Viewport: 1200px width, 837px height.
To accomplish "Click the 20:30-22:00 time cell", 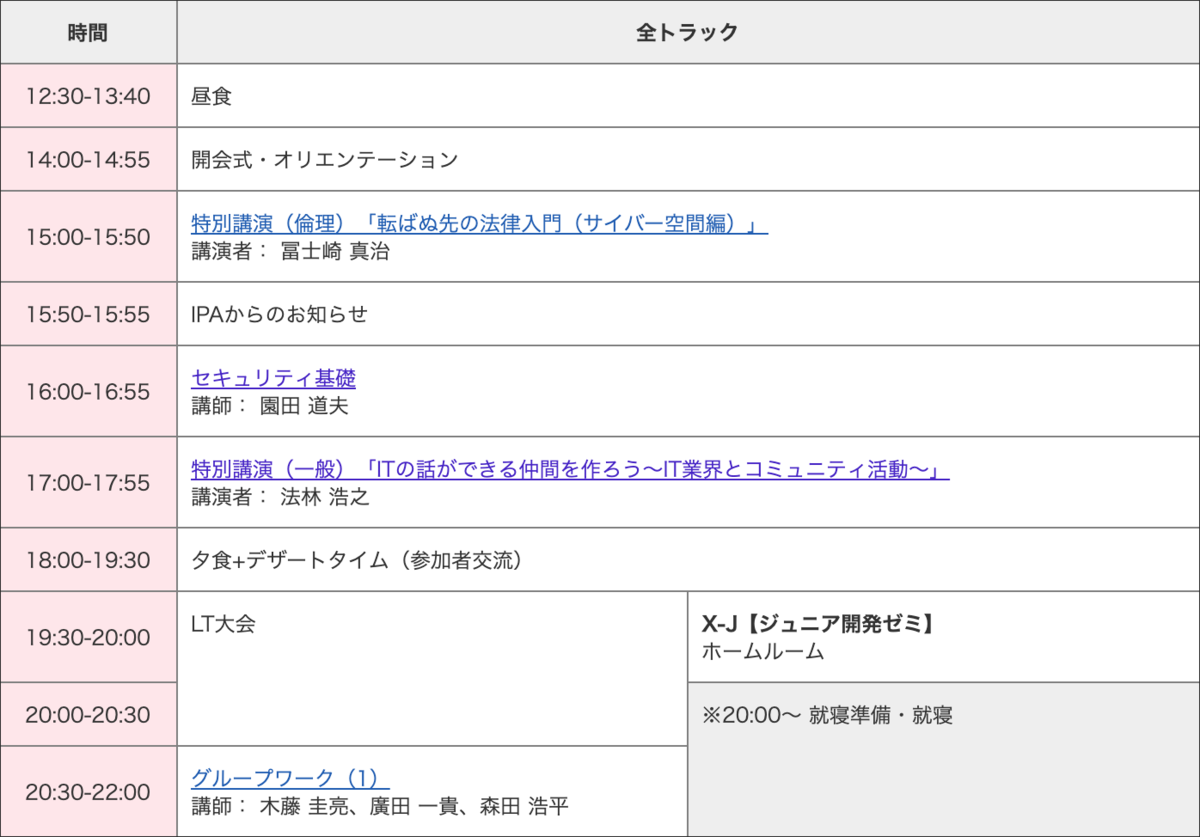I will 88,790.
